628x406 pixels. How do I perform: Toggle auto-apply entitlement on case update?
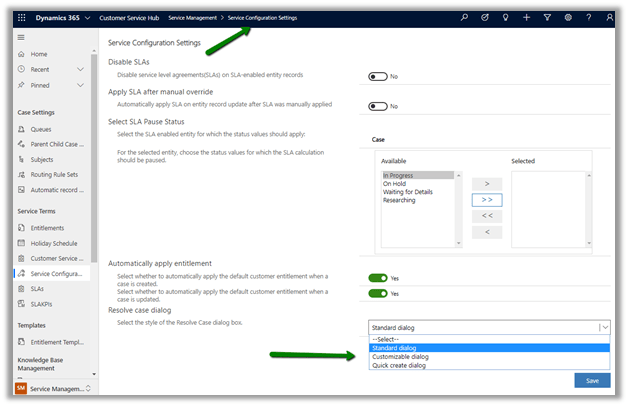378,293
